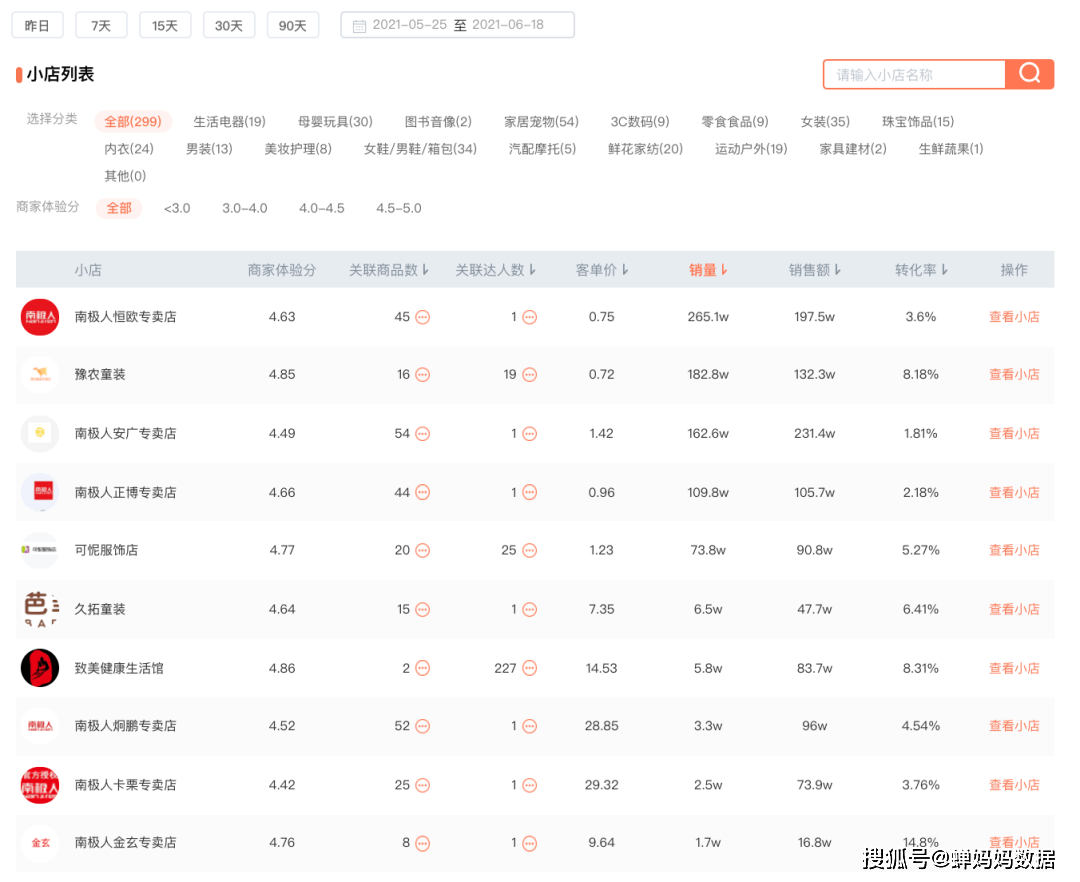
Task: Filter by 女装(35) category
Action: click(825, 122)
